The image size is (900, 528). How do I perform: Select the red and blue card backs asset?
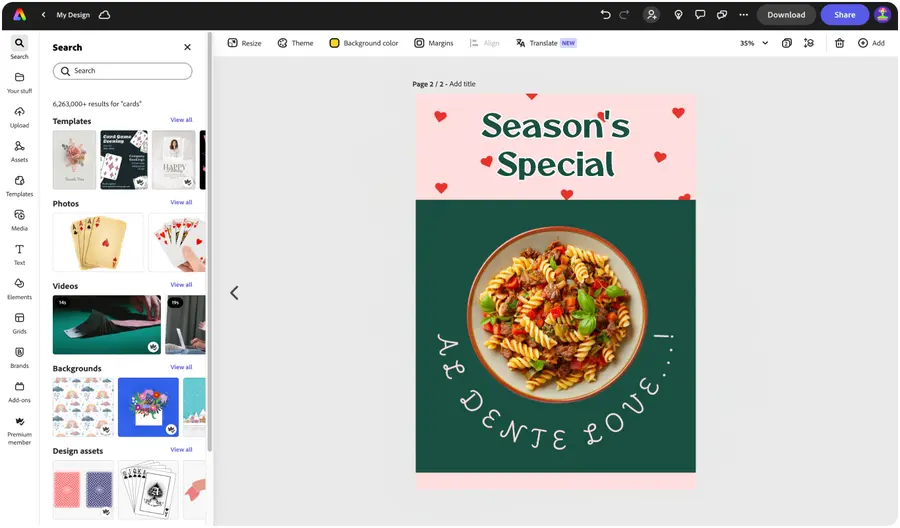83,490
